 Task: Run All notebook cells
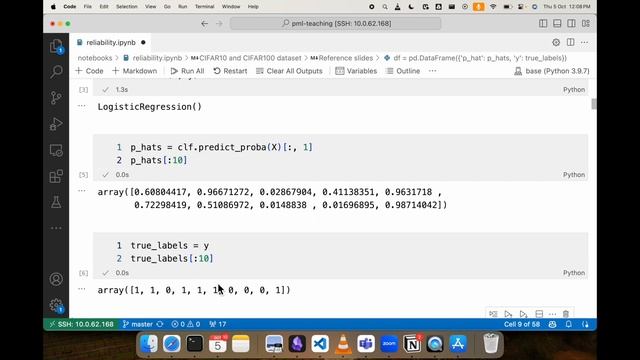187,71
